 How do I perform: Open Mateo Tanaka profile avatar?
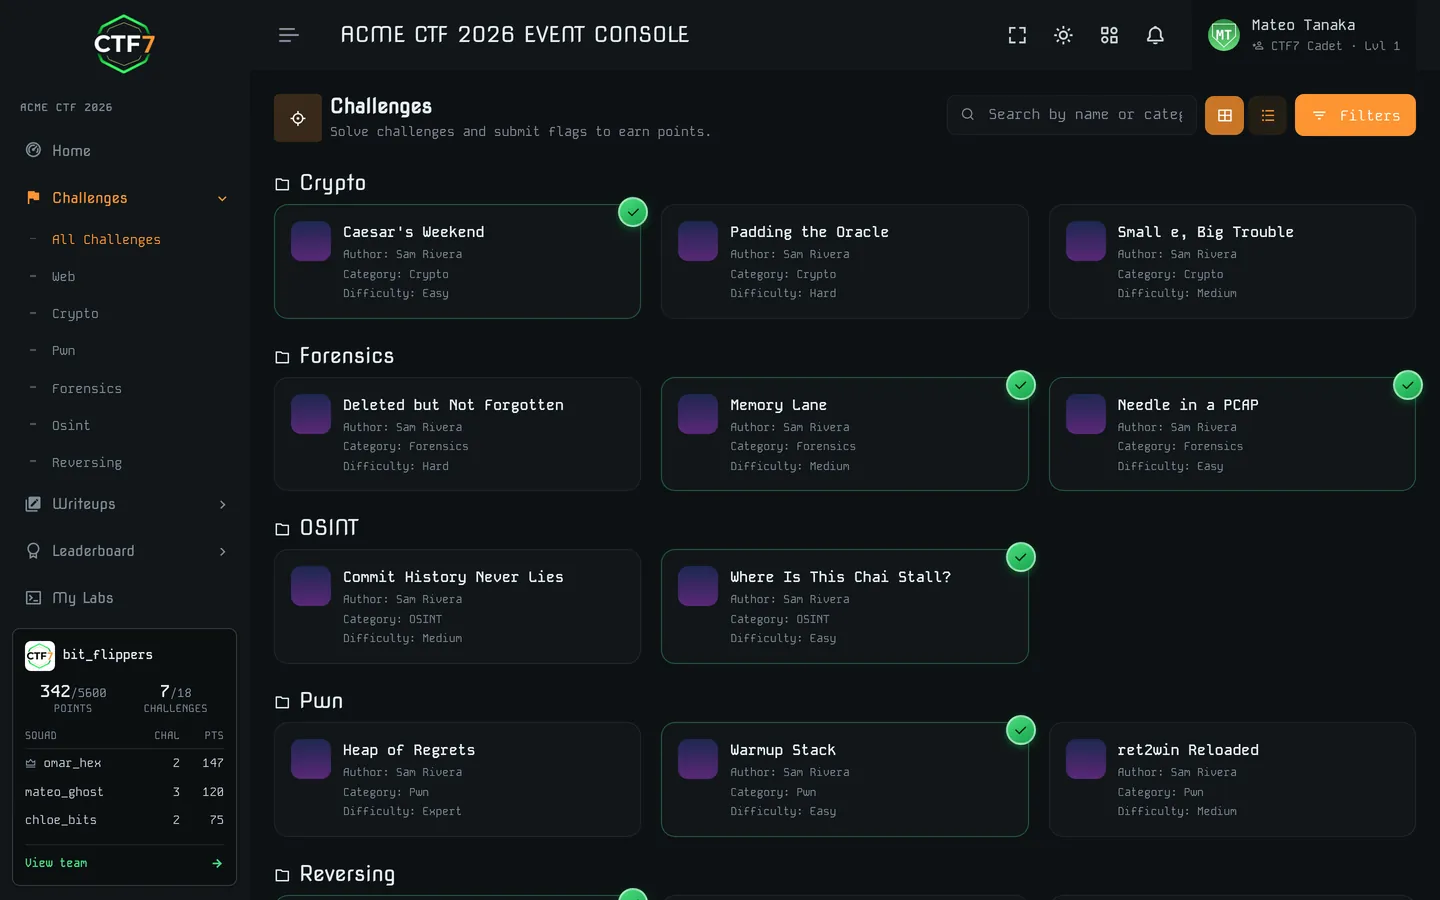point(1224,35)
